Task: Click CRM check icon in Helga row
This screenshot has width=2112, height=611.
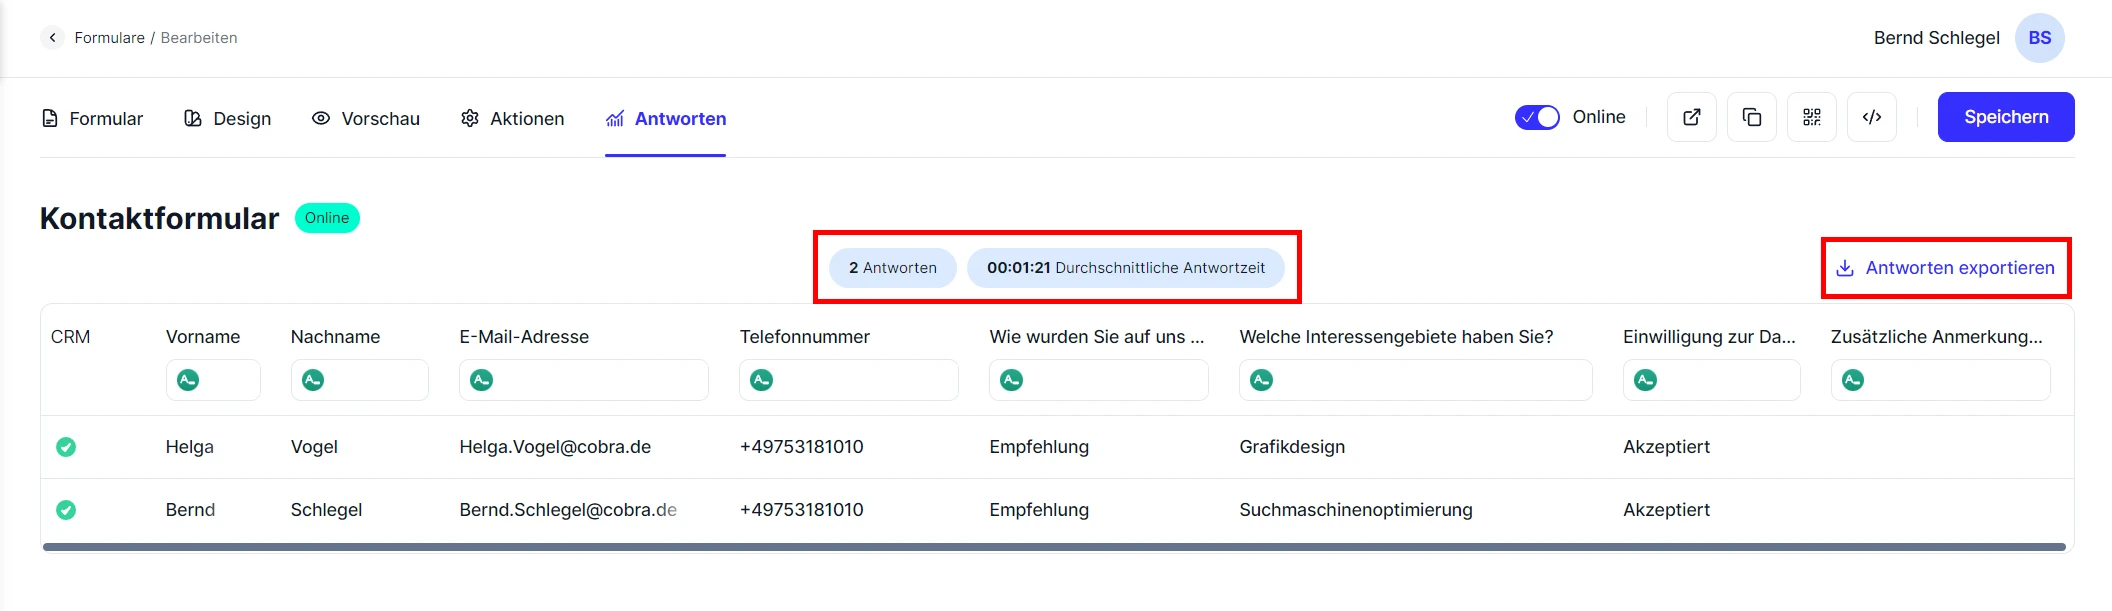Action: tap(66, 447)
